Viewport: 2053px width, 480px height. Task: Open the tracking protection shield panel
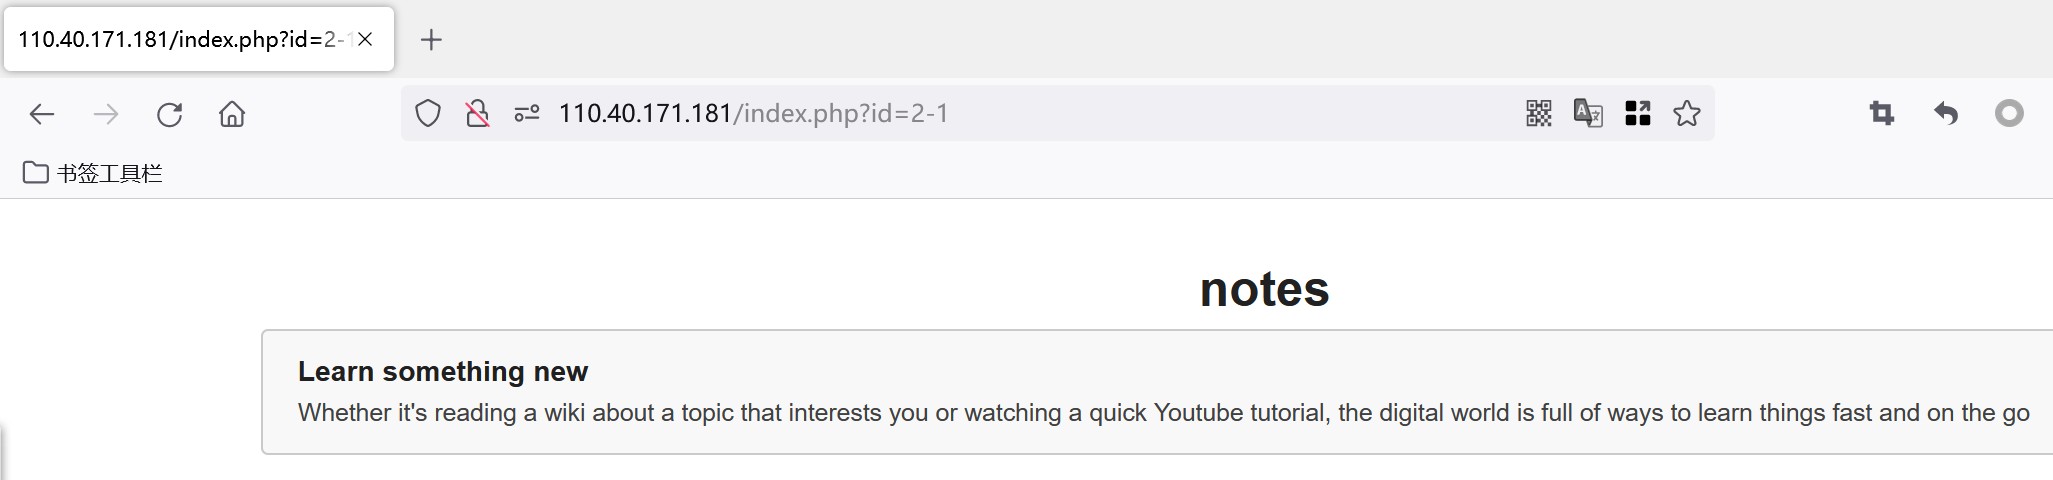click(x=428, y=114)
